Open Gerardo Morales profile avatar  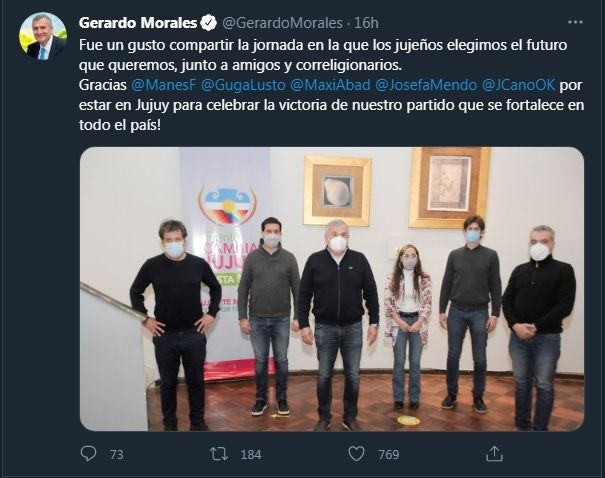[43, 37]
